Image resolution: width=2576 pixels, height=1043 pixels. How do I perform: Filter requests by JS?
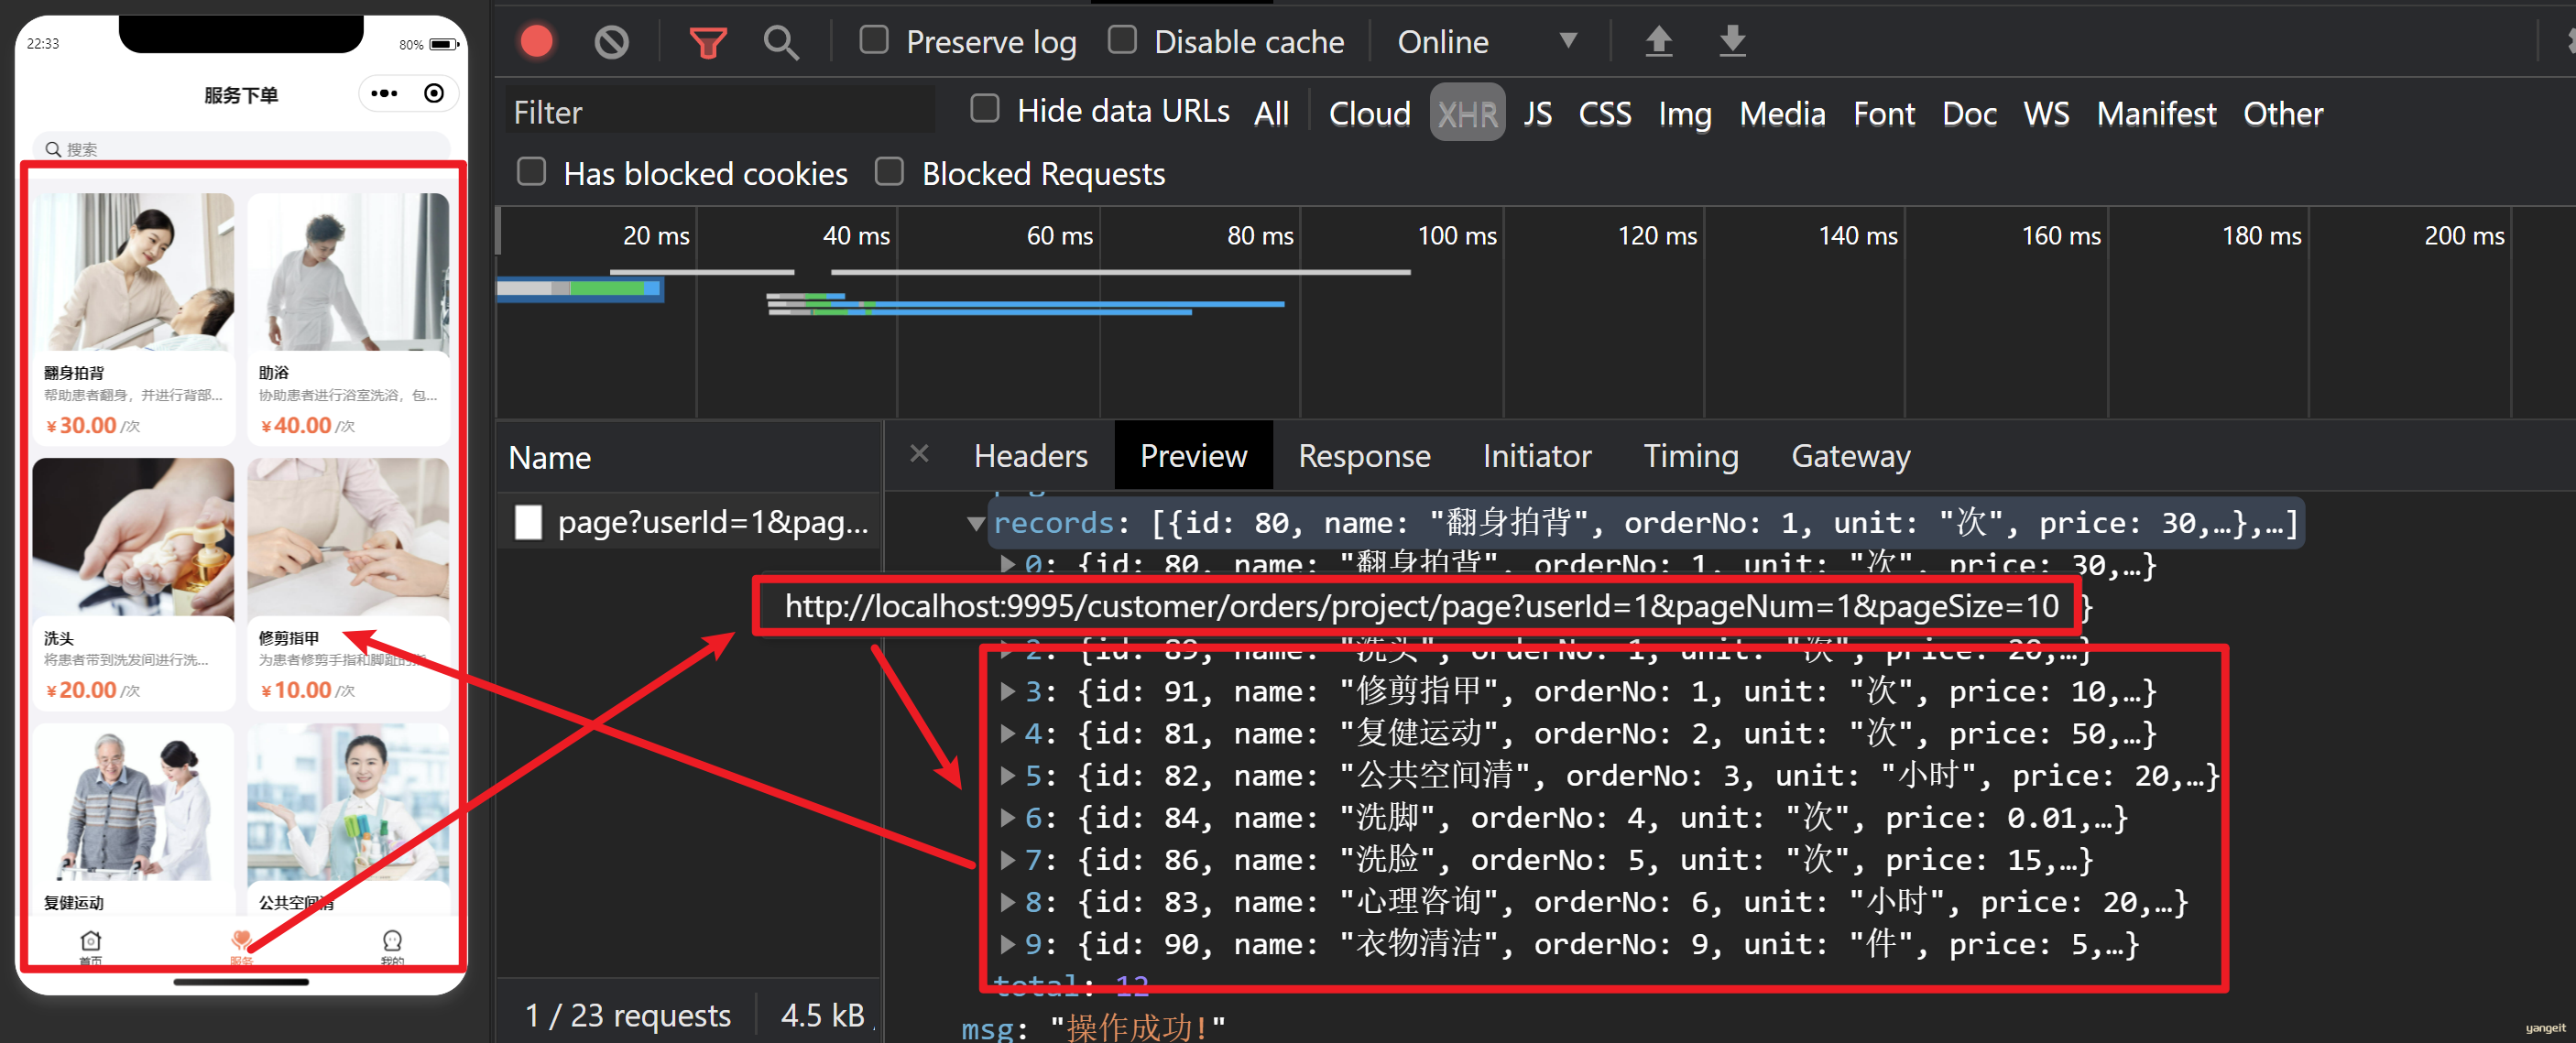pos(1537,113)
